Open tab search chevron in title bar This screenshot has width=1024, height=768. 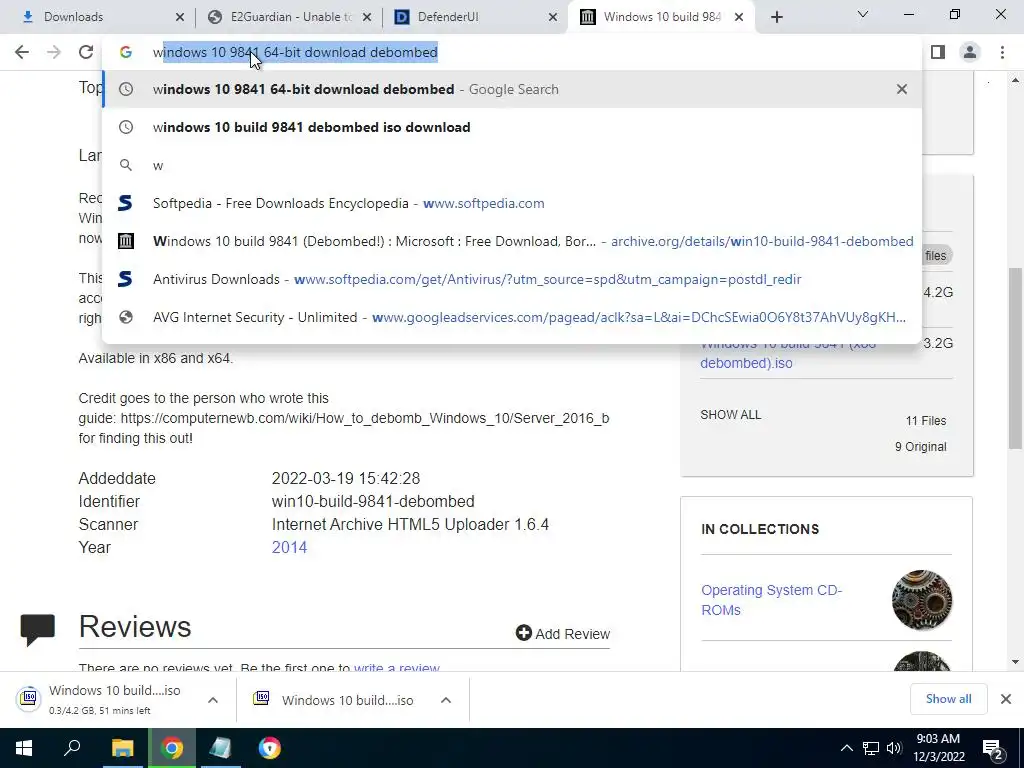click(x=863, y=14)
